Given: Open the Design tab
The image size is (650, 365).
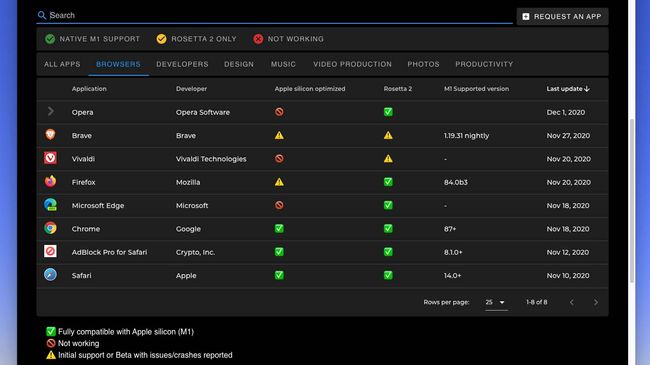Looking at the screenshot, I should (x=239, y=64).
